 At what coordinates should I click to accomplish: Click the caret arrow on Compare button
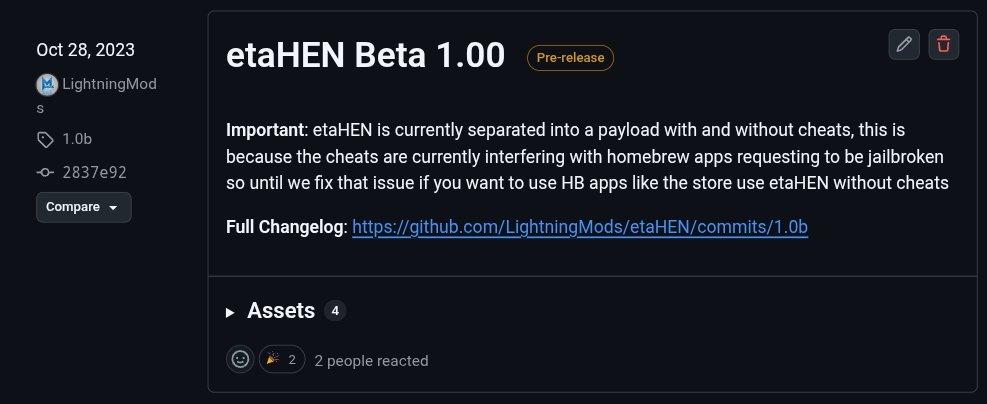click(x=113, y=208)
